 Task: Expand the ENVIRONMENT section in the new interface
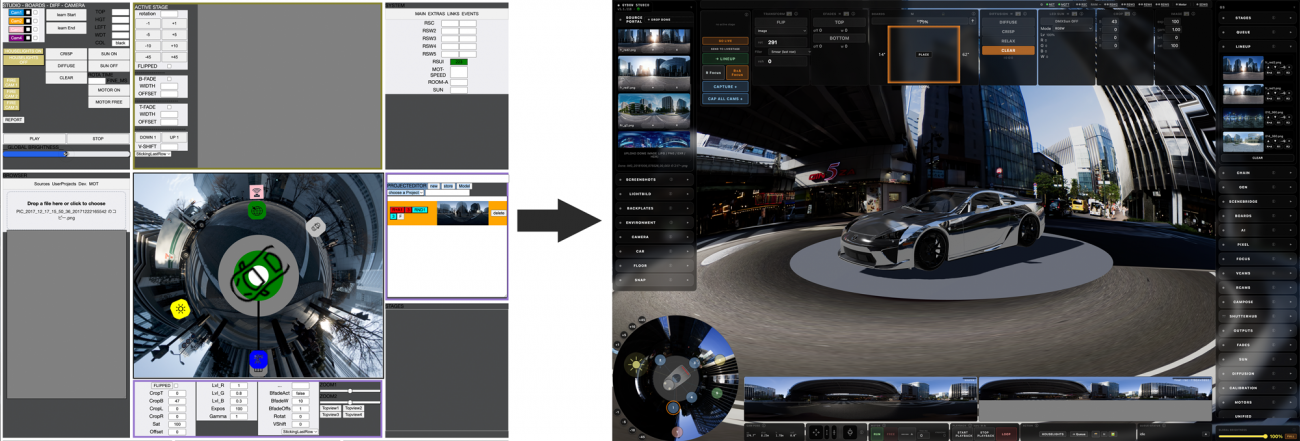(653, 222)
